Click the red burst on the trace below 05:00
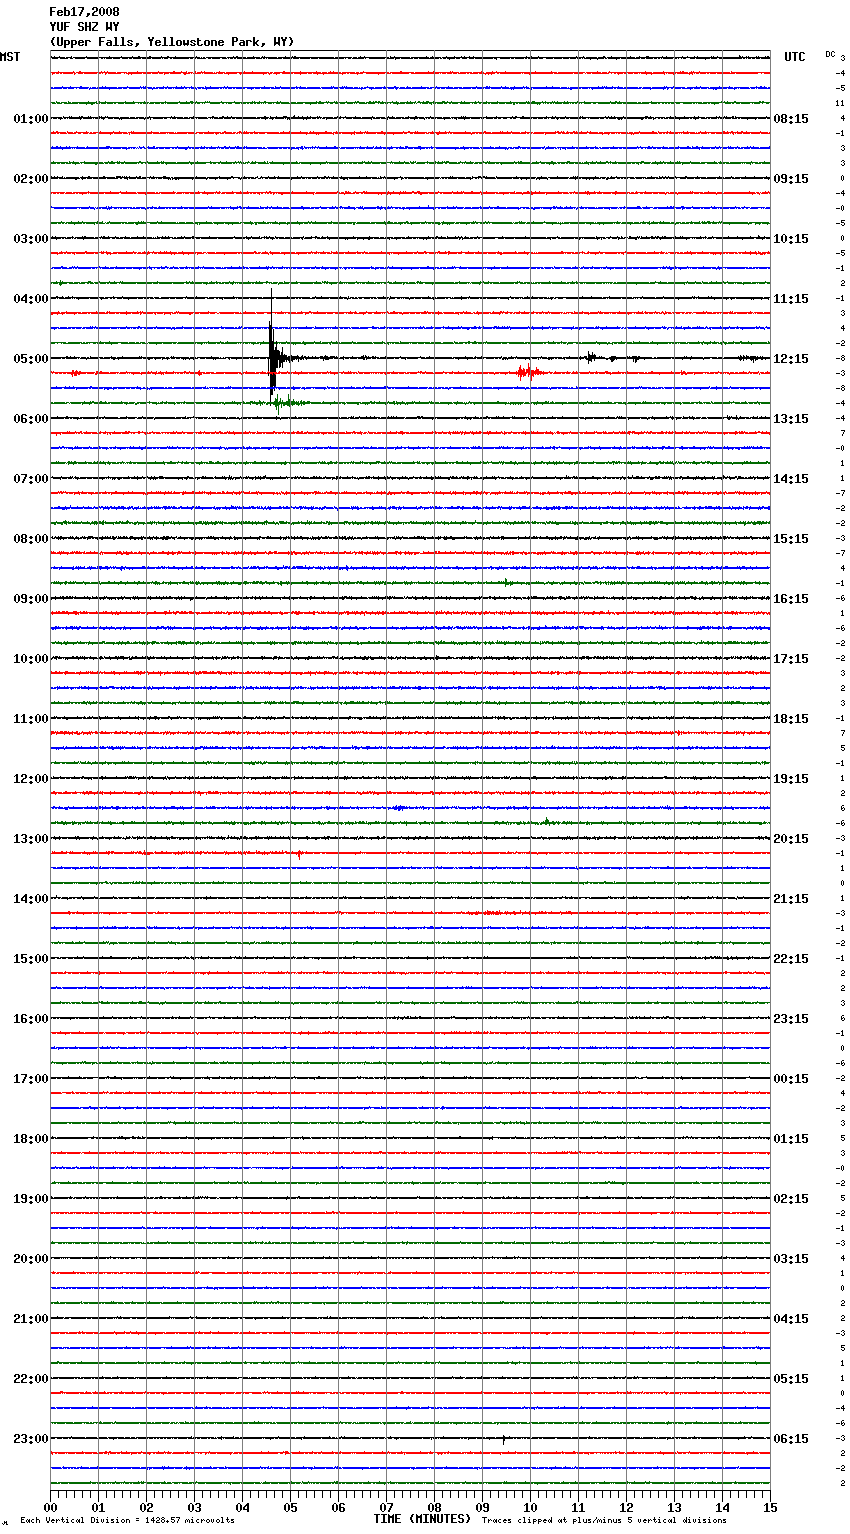This screenshot has height=1534, width=850. (527, 373)
